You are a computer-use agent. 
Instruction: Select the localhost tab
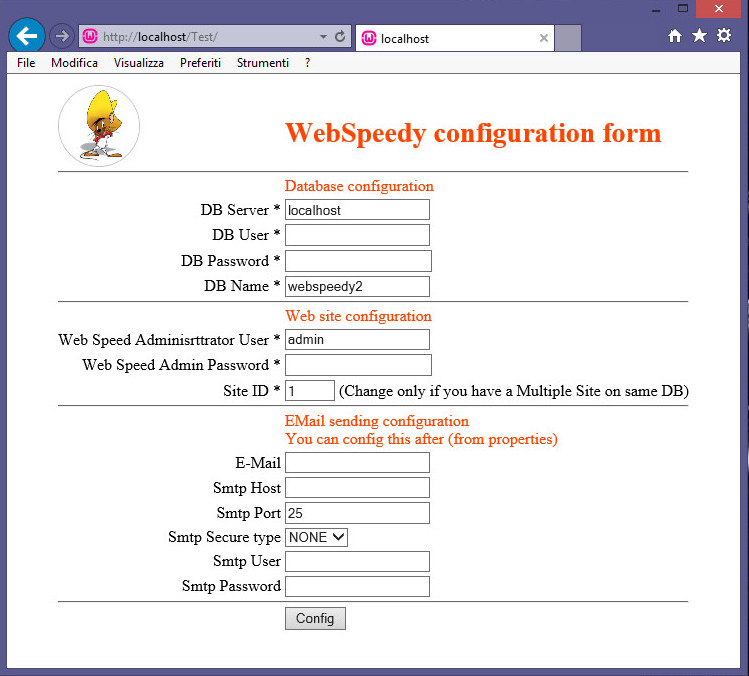(455, 38)
